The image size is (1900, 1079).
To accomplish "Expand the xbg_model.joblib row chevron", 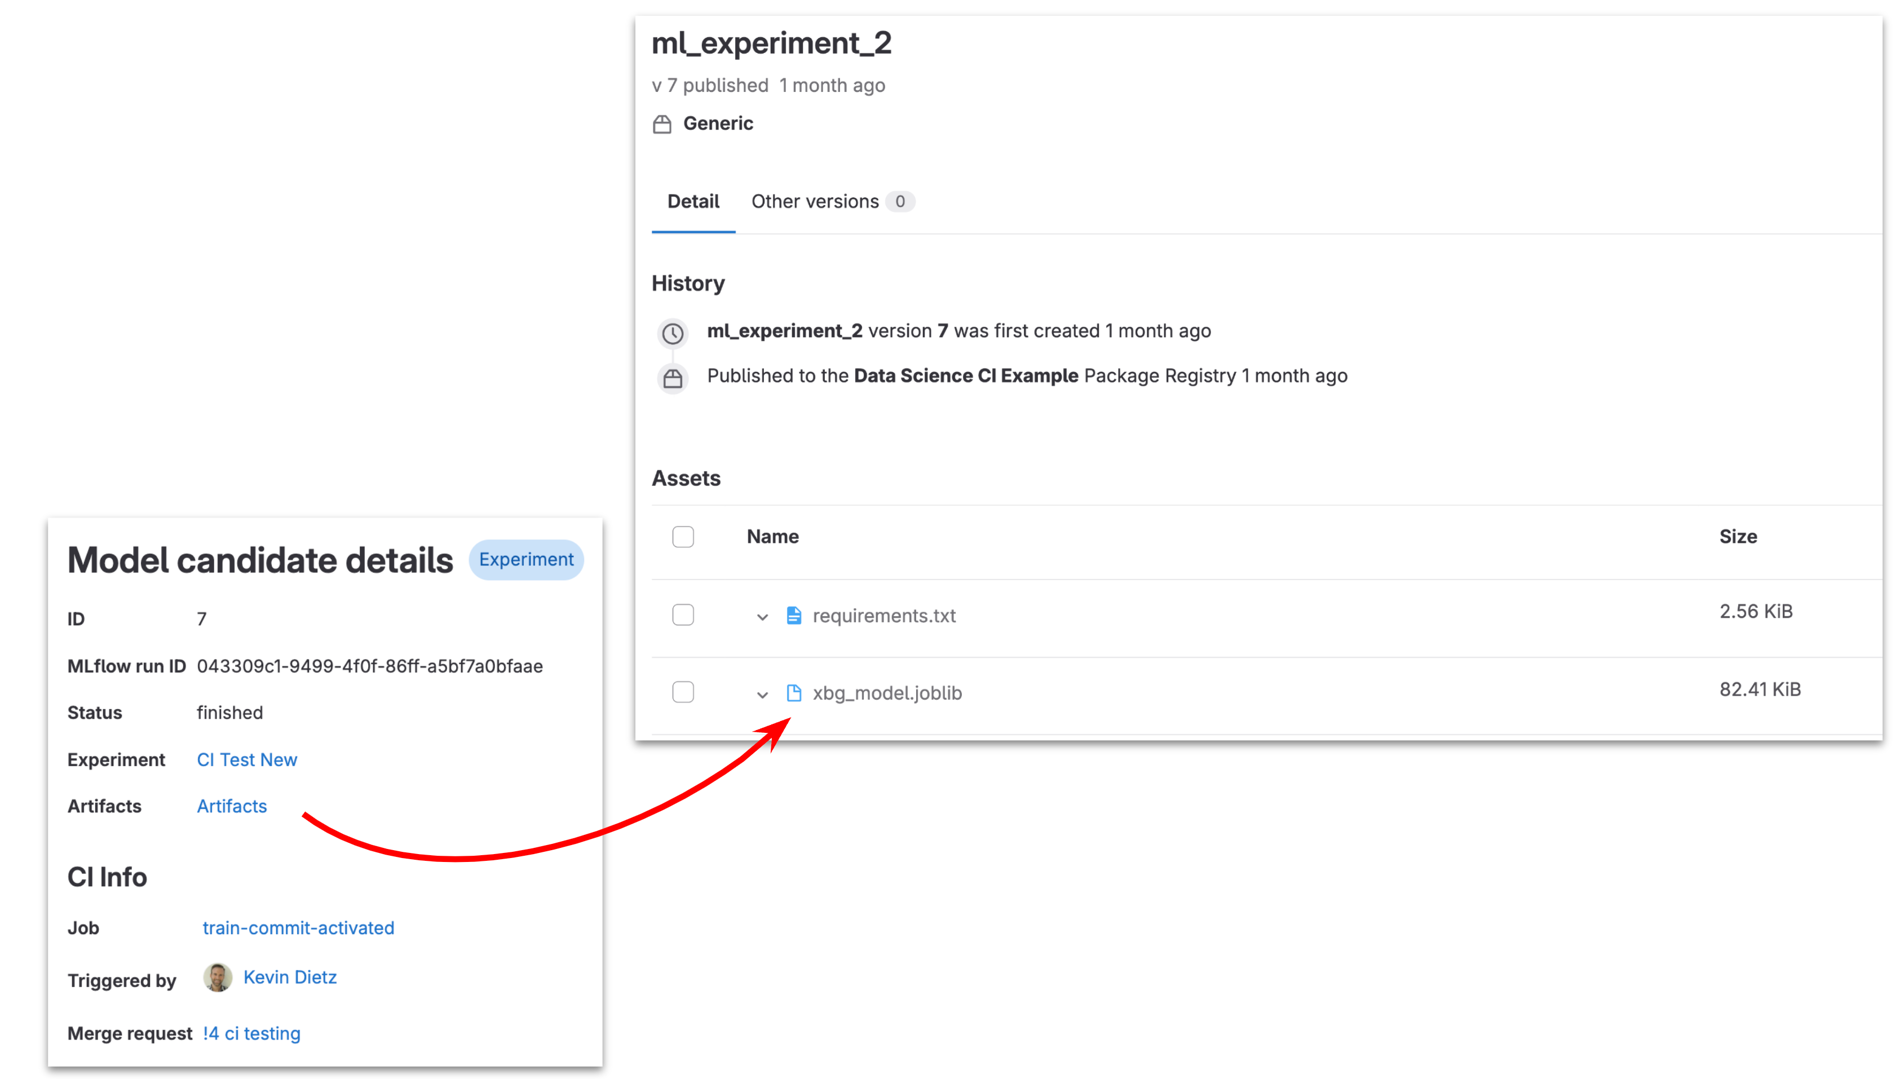I will tap(762, 694).
